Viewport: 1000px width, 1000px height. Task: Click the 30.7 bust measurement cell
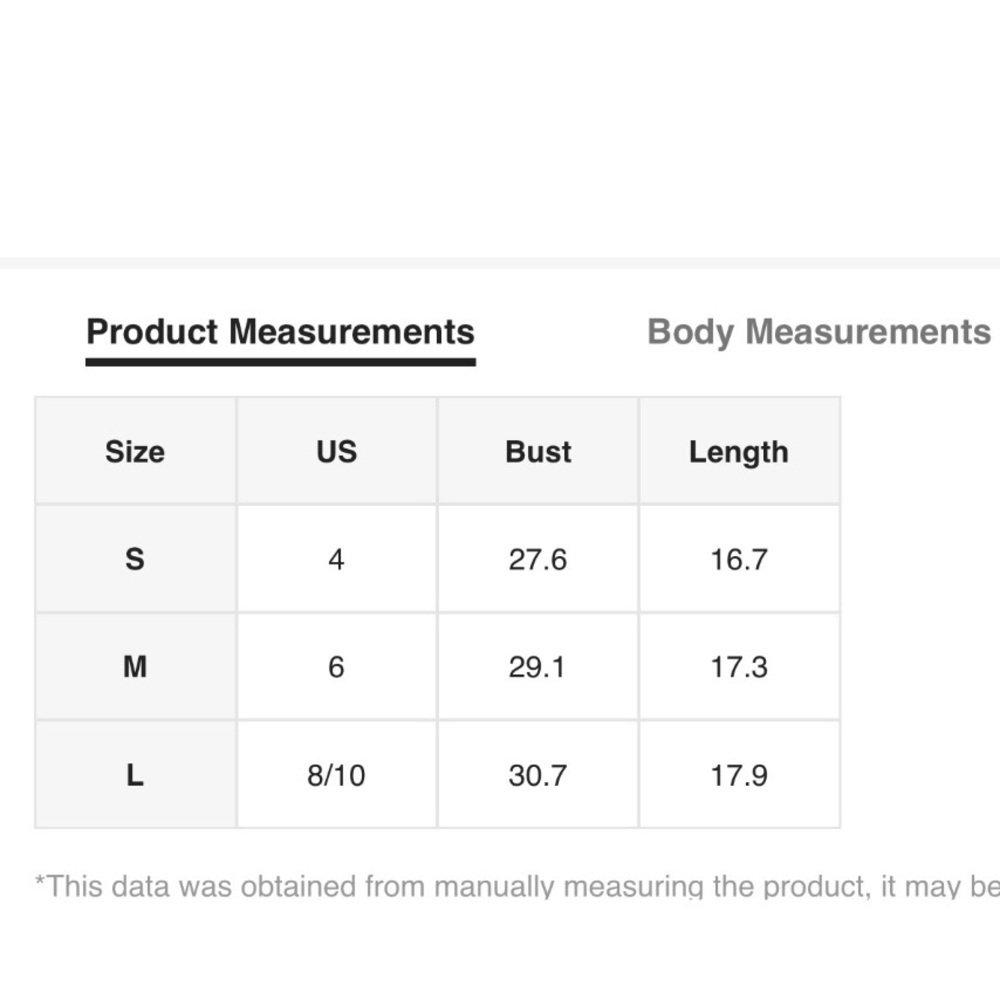coord(538,774)
